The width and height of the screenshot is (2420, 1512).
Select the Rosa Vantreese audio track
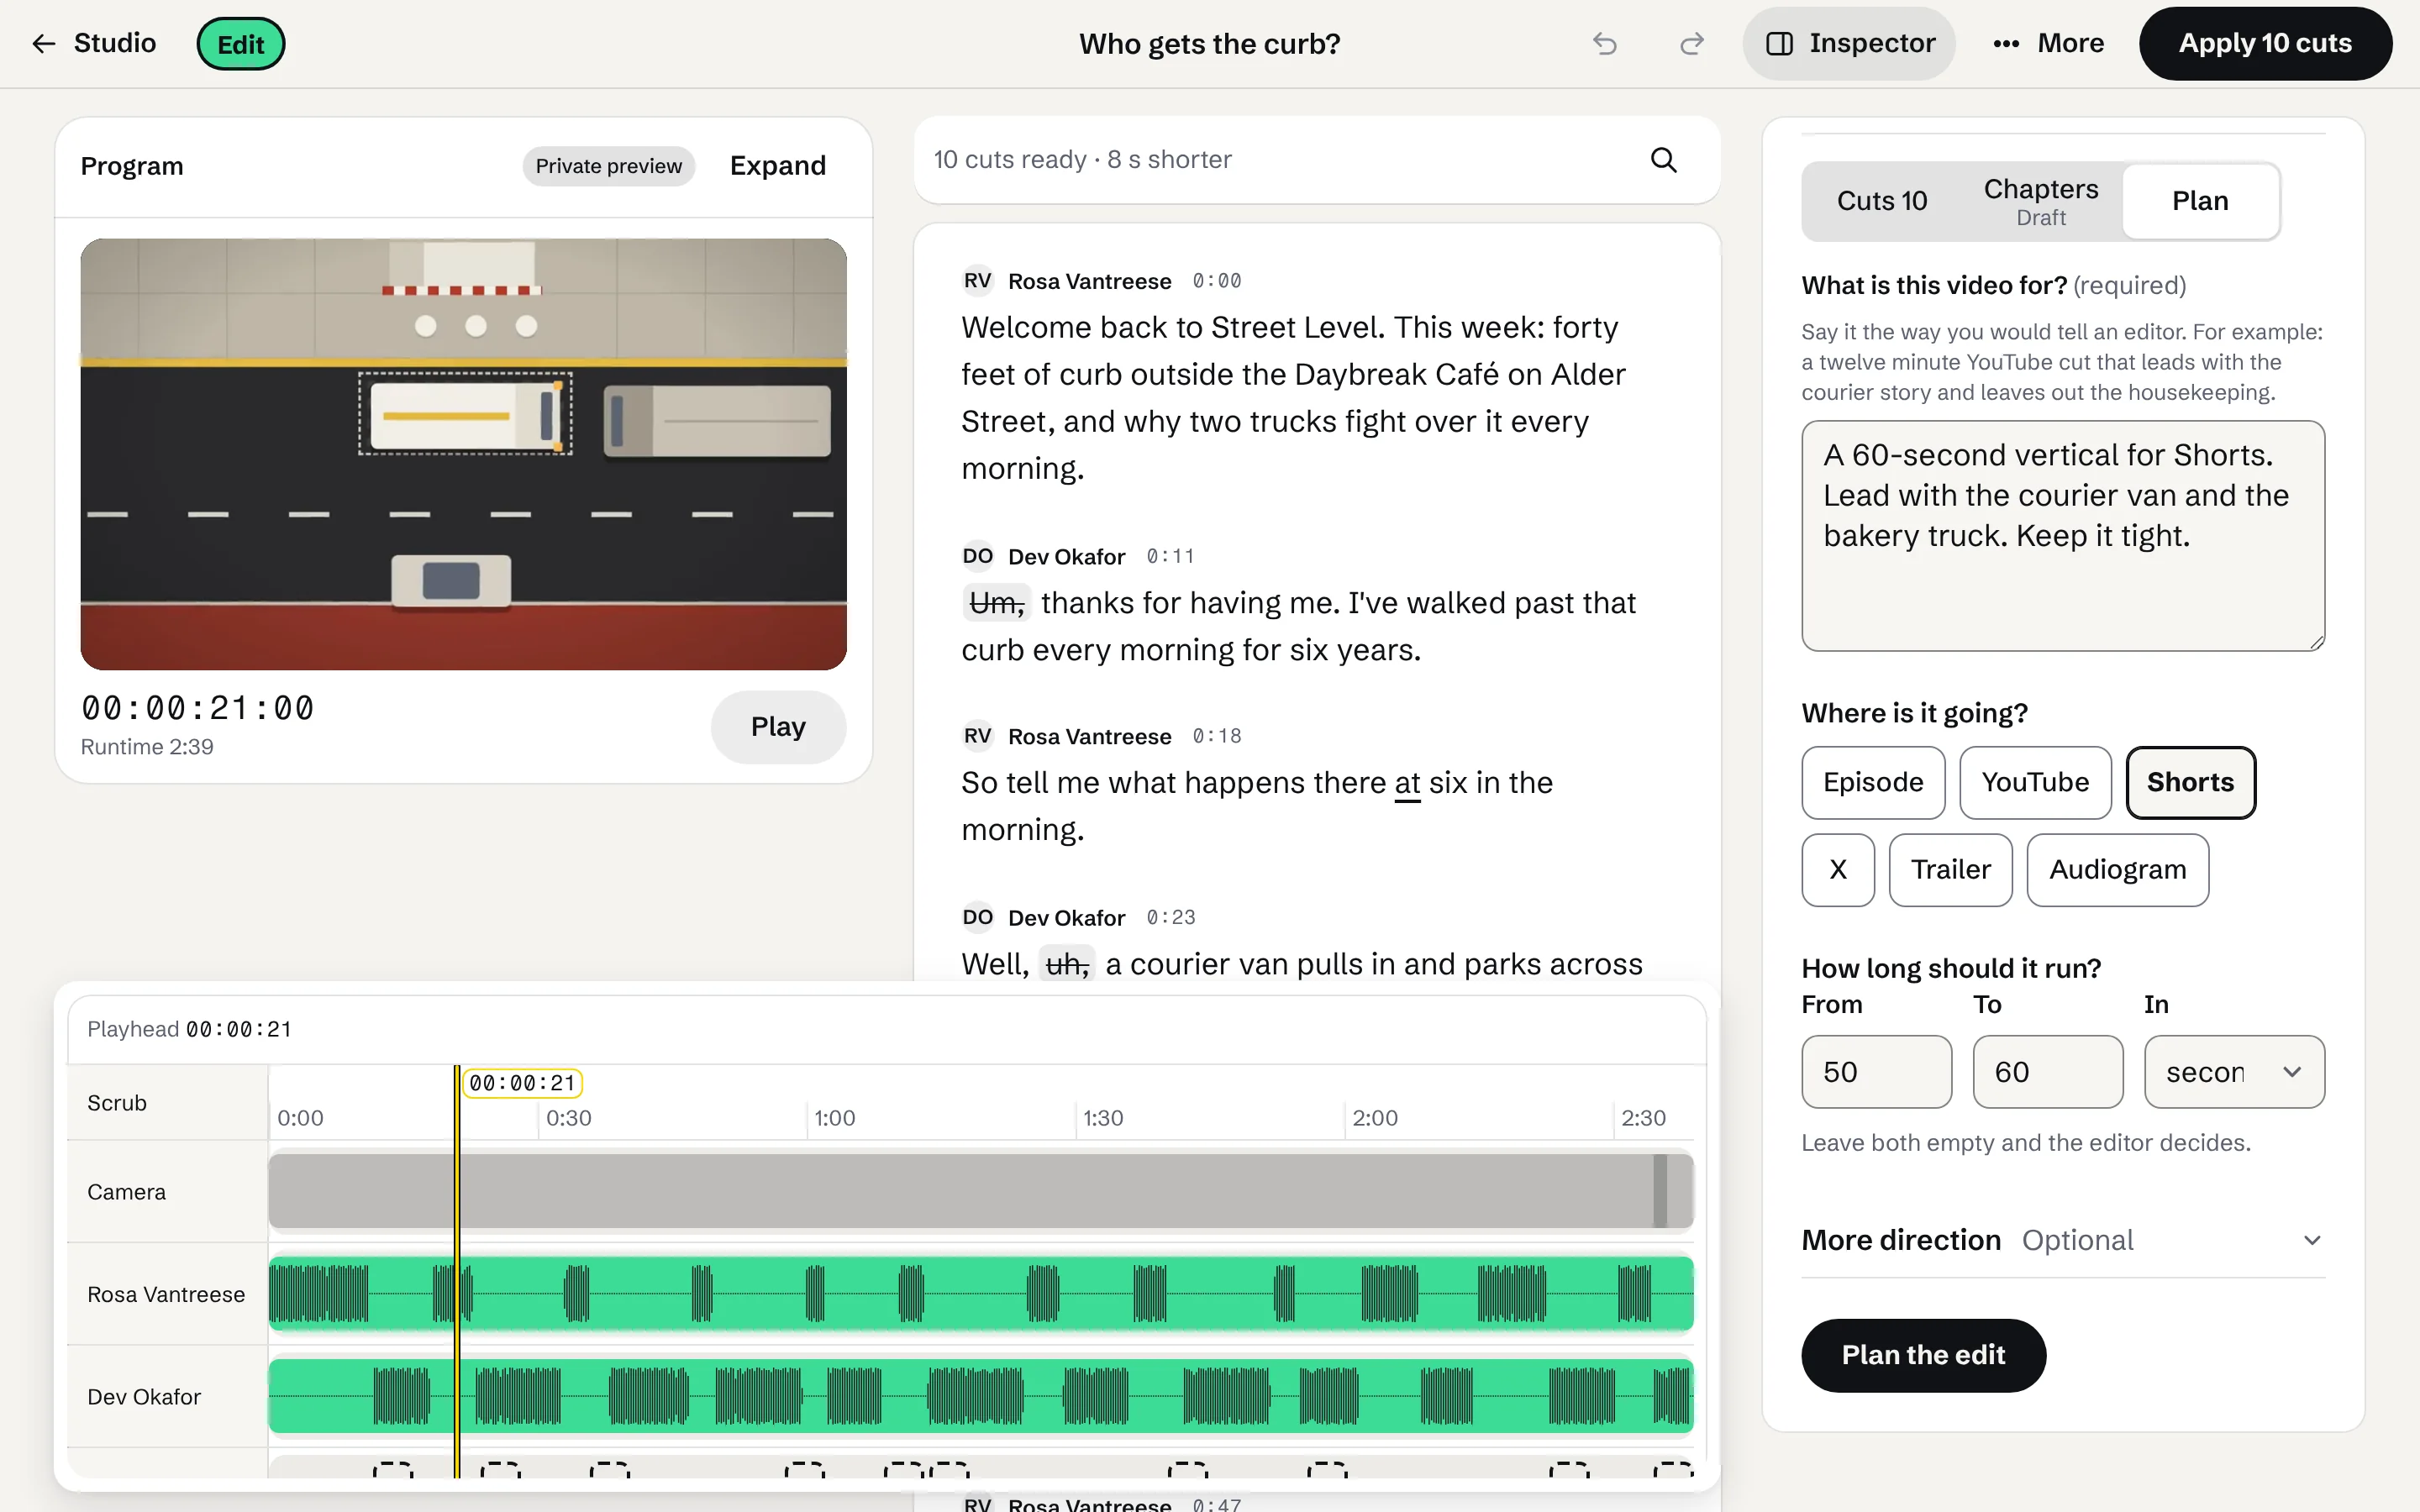980,1294
